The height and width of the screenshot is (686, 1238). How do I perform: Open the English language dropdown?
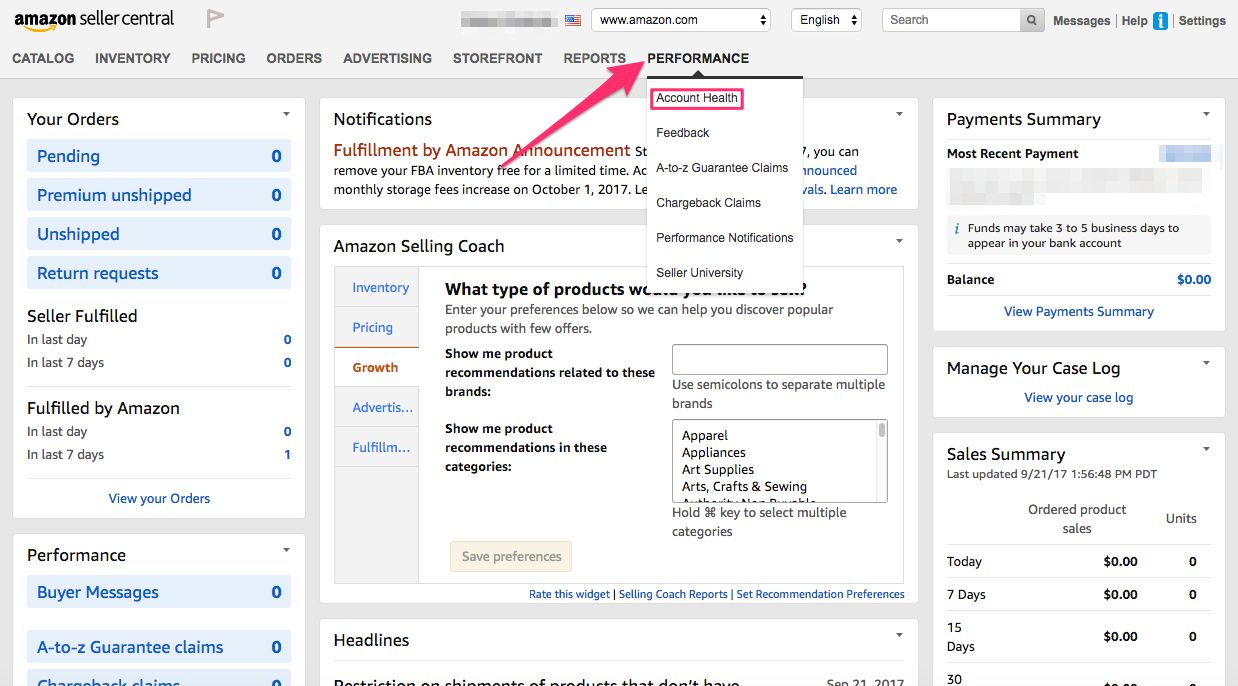point(826,20)
